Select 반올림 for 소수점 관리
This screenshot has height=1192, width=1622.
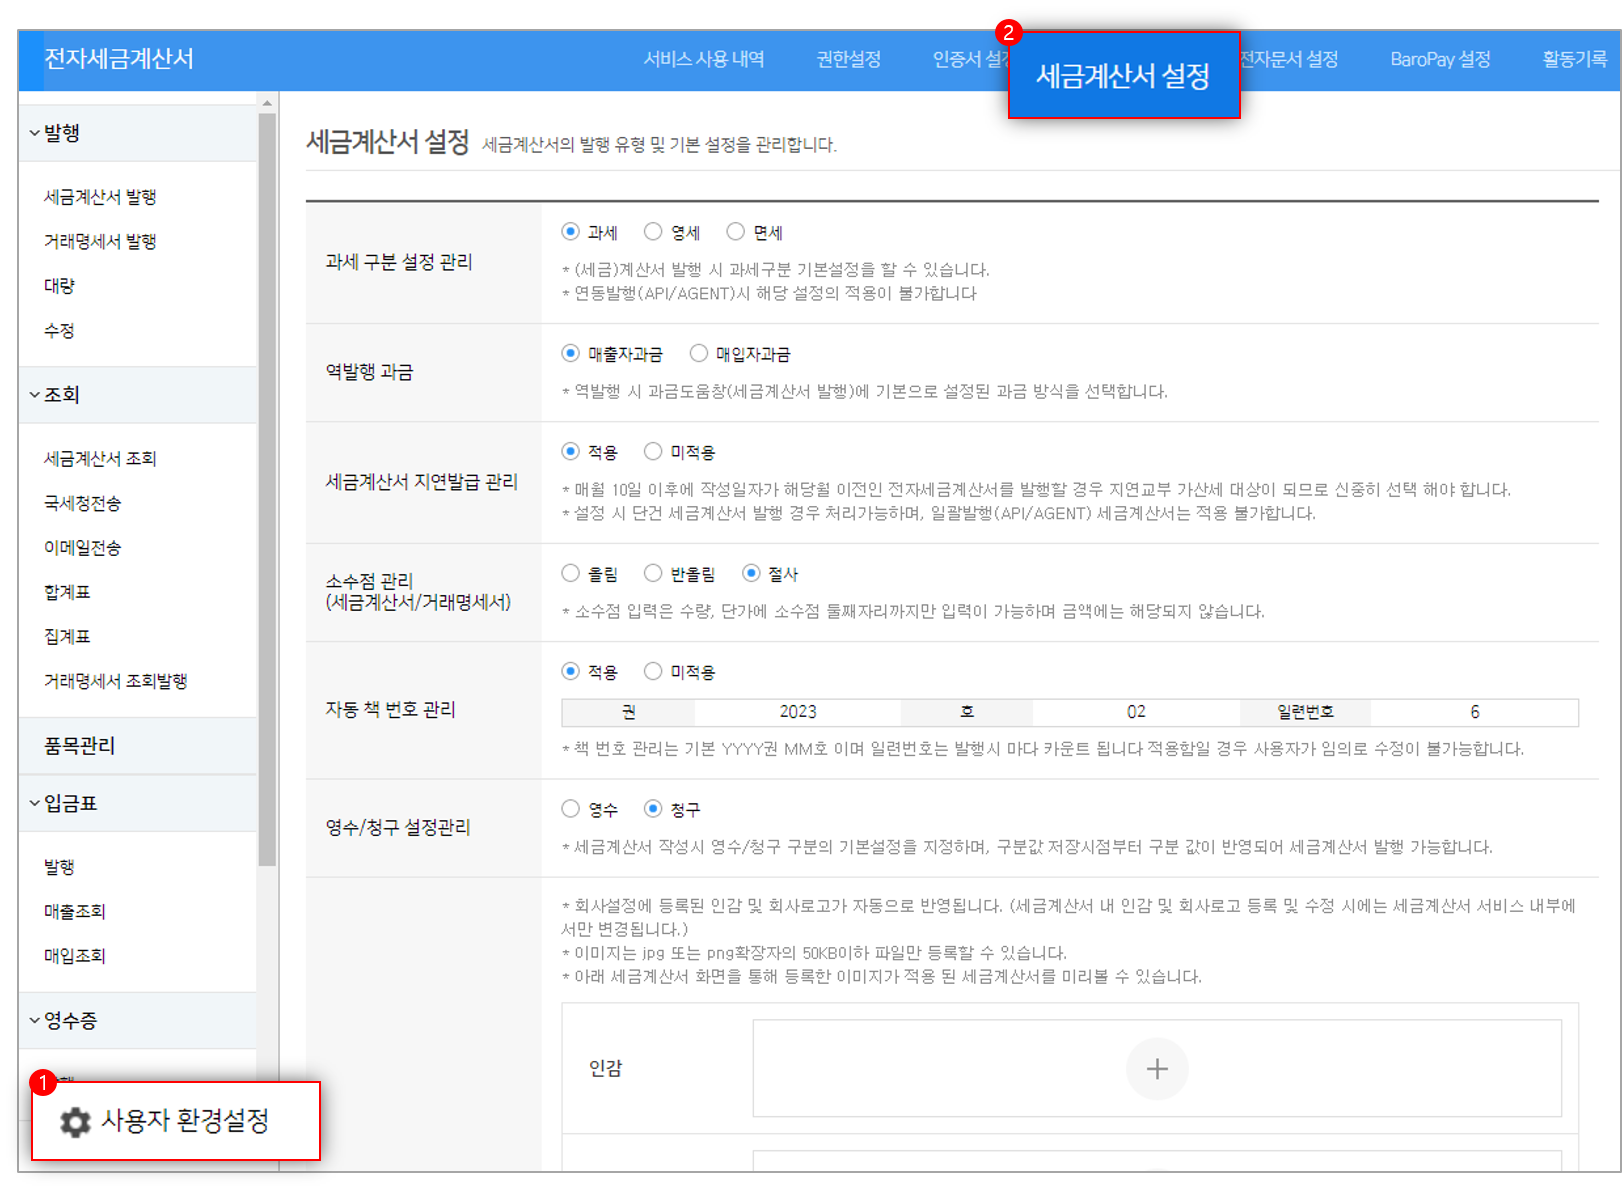653,572
